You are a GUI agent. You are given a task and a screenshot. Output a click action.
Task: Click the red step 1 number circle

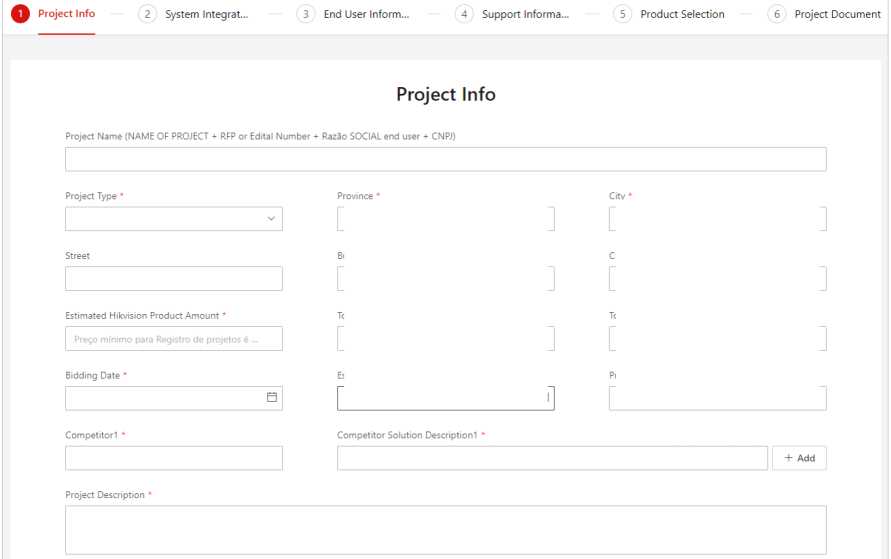pos(20,14)
